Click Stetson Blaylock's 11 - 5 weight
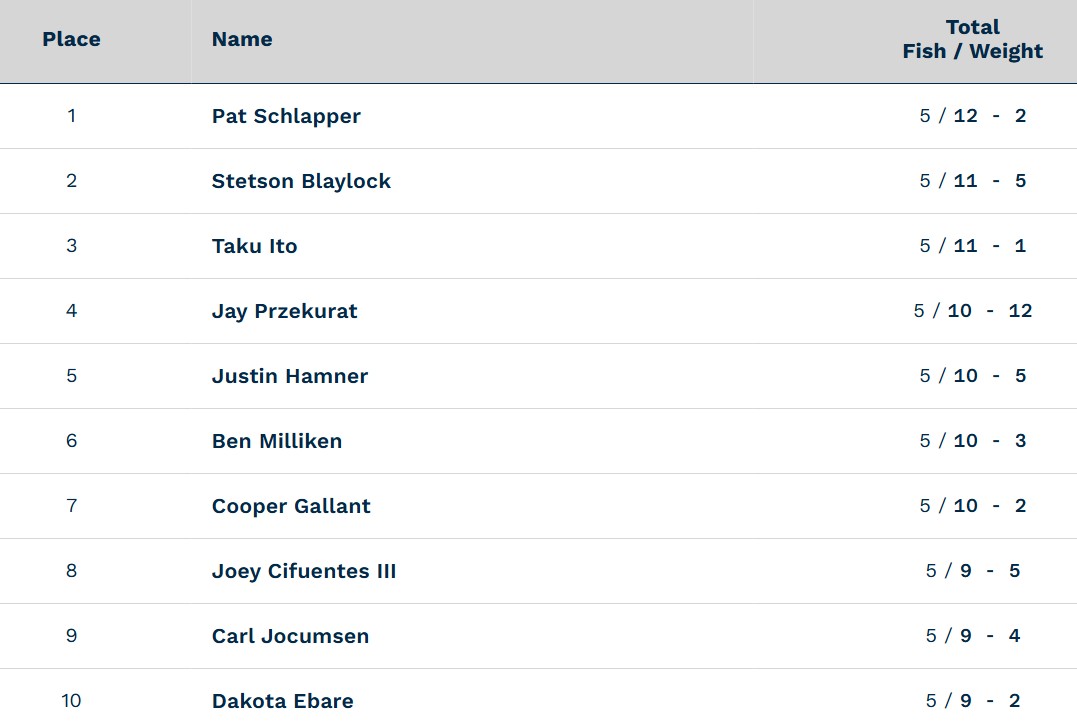1077x727 pixels. [x=990, y=181]
